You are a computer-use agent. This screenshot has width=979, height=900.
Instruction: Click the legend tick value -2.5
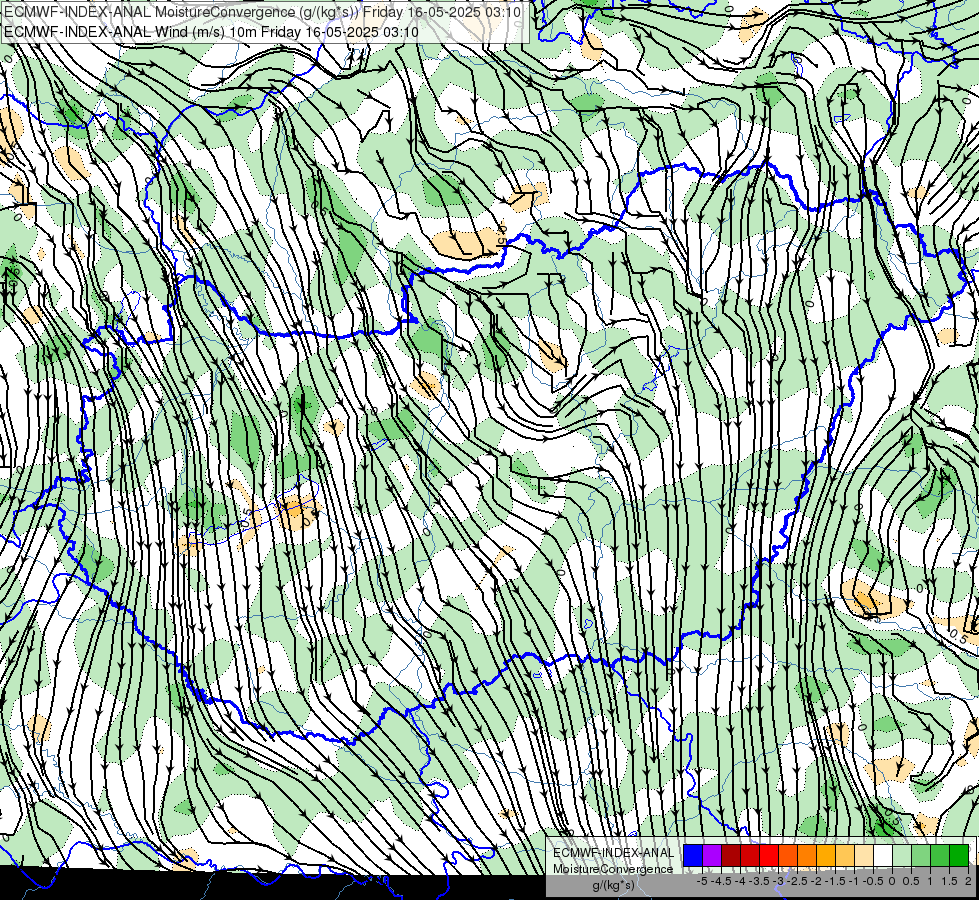(797, 881)
